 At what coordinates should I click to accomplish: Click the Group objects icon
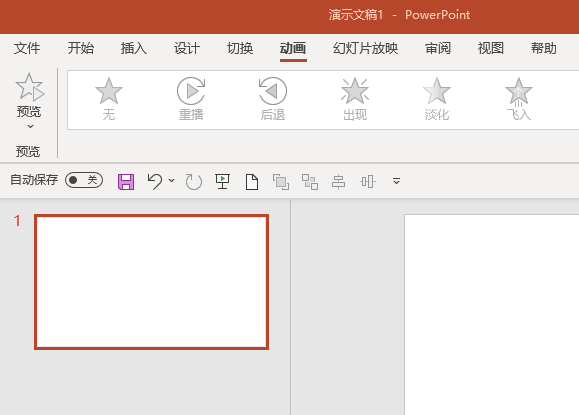point(310,182)
